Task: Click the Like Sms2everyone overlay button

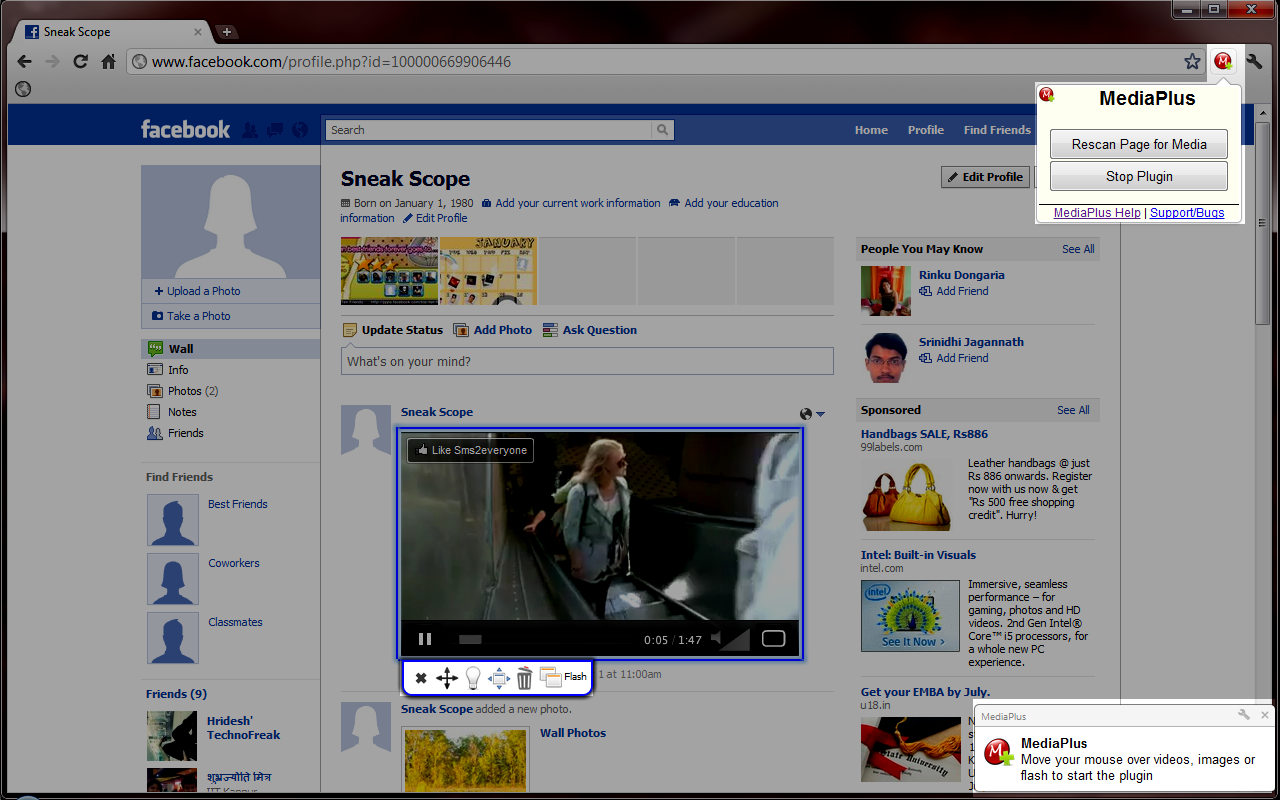Action: pos(470,450)
